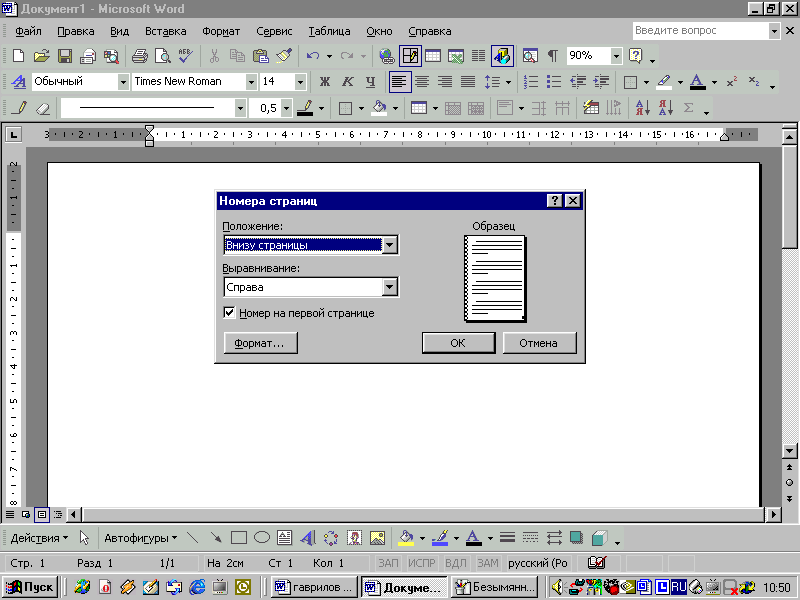800x600 pixels.
Task: Expand the Положение dropdown
Action: point(390,245)
